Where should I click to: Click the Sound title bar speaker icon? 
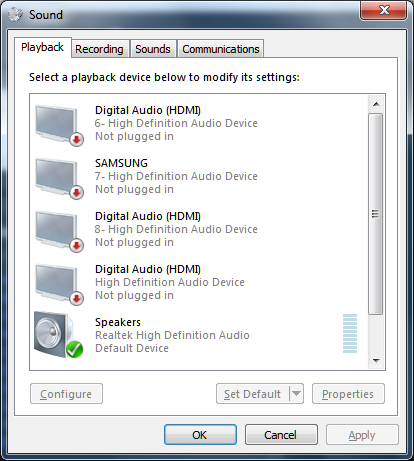coord(15,14)
